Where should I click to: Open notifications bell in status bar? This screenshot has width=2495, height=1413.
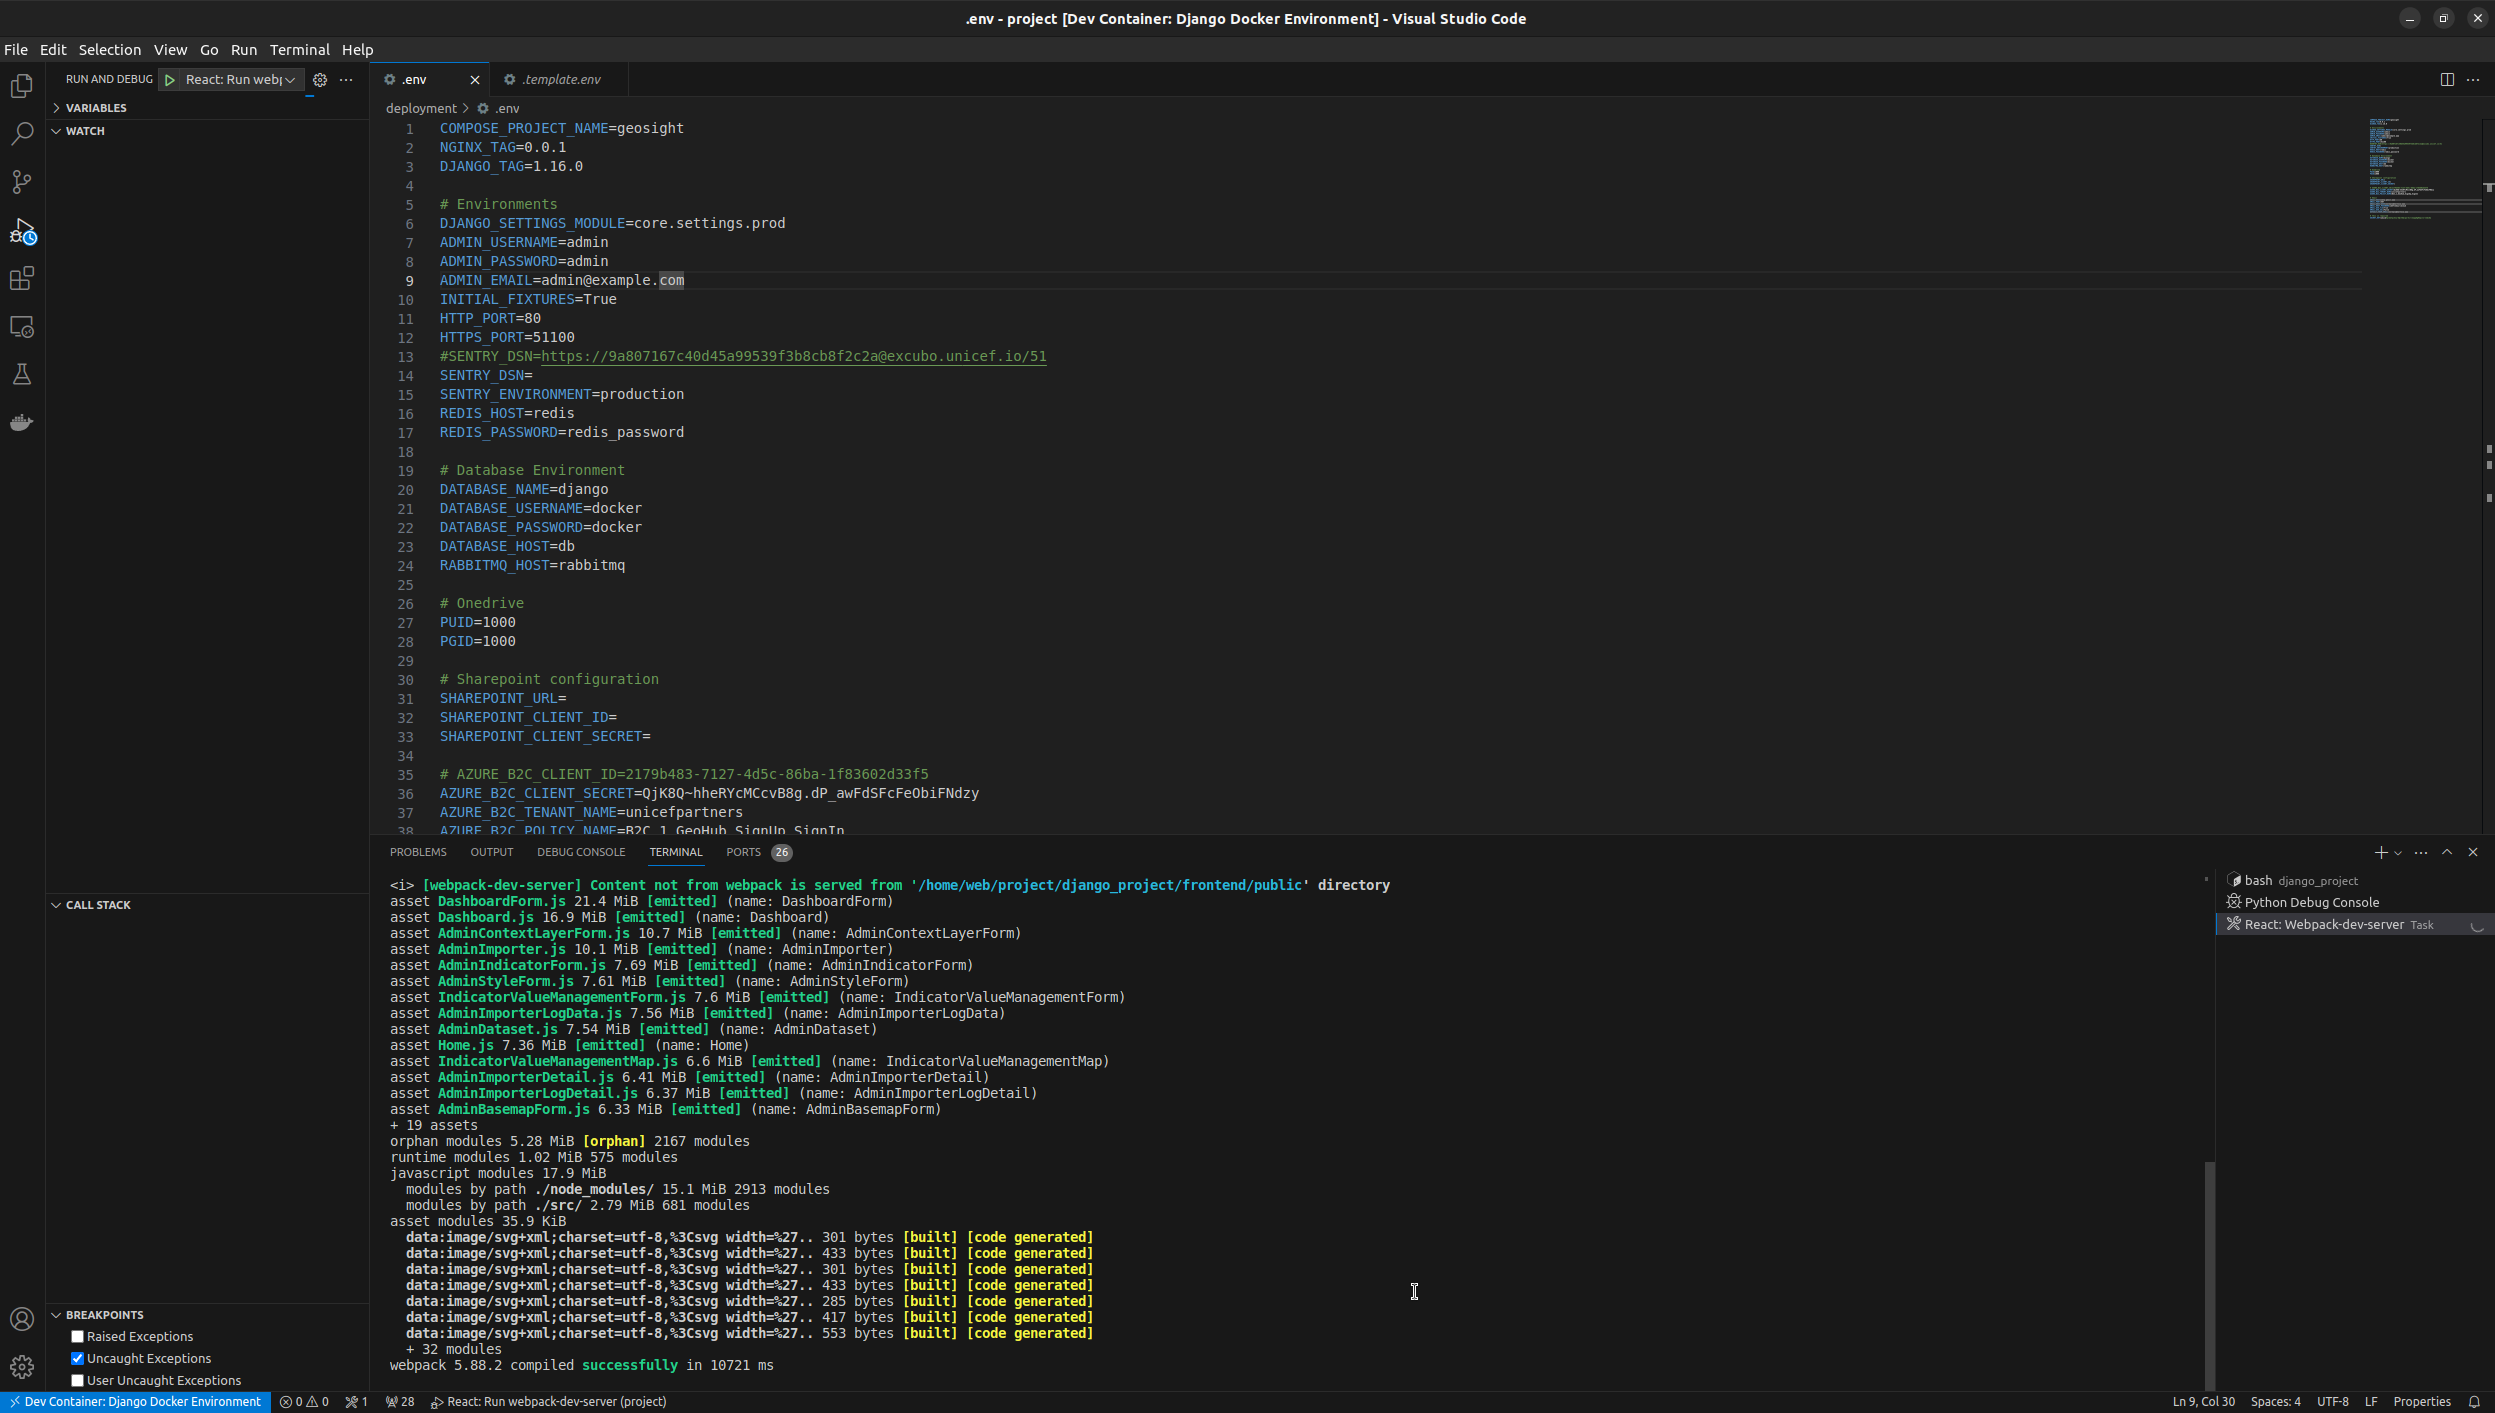(2474, 1402)
